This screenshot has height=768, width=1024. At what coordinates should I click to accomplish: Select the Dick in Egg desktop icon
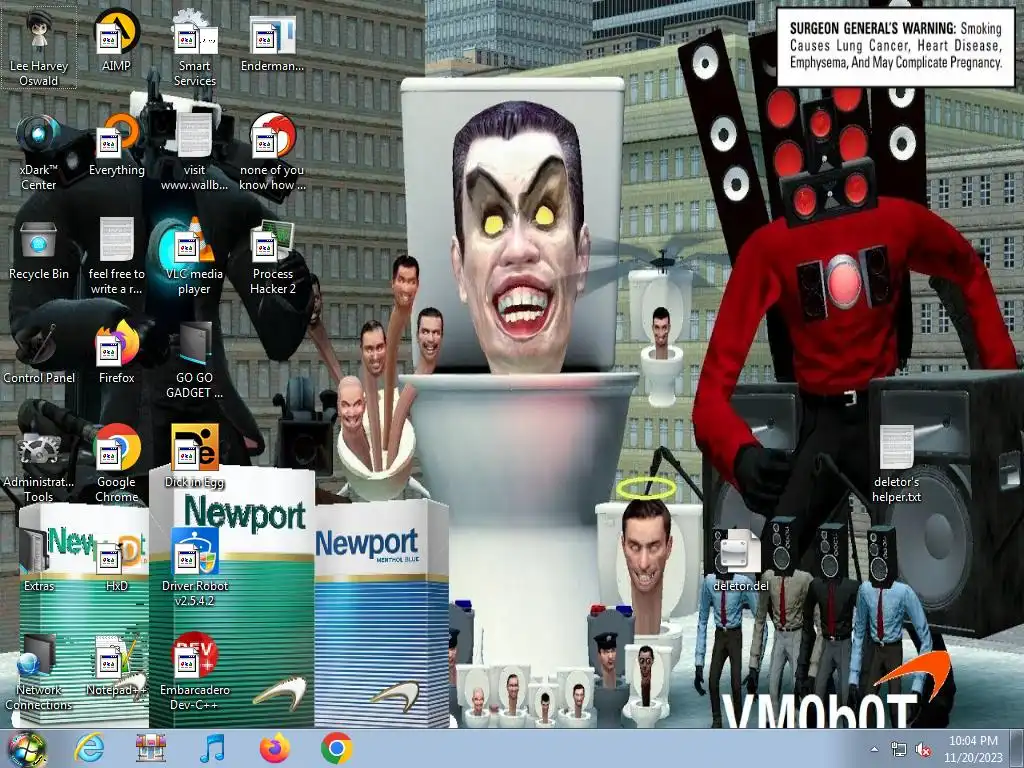[x=195, y=457]
